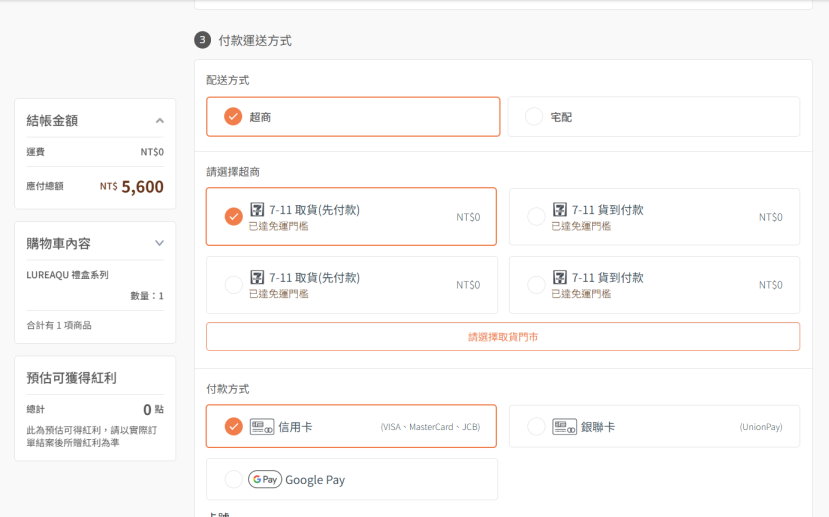Click the 付款運送方式 section title

(255, 41)
